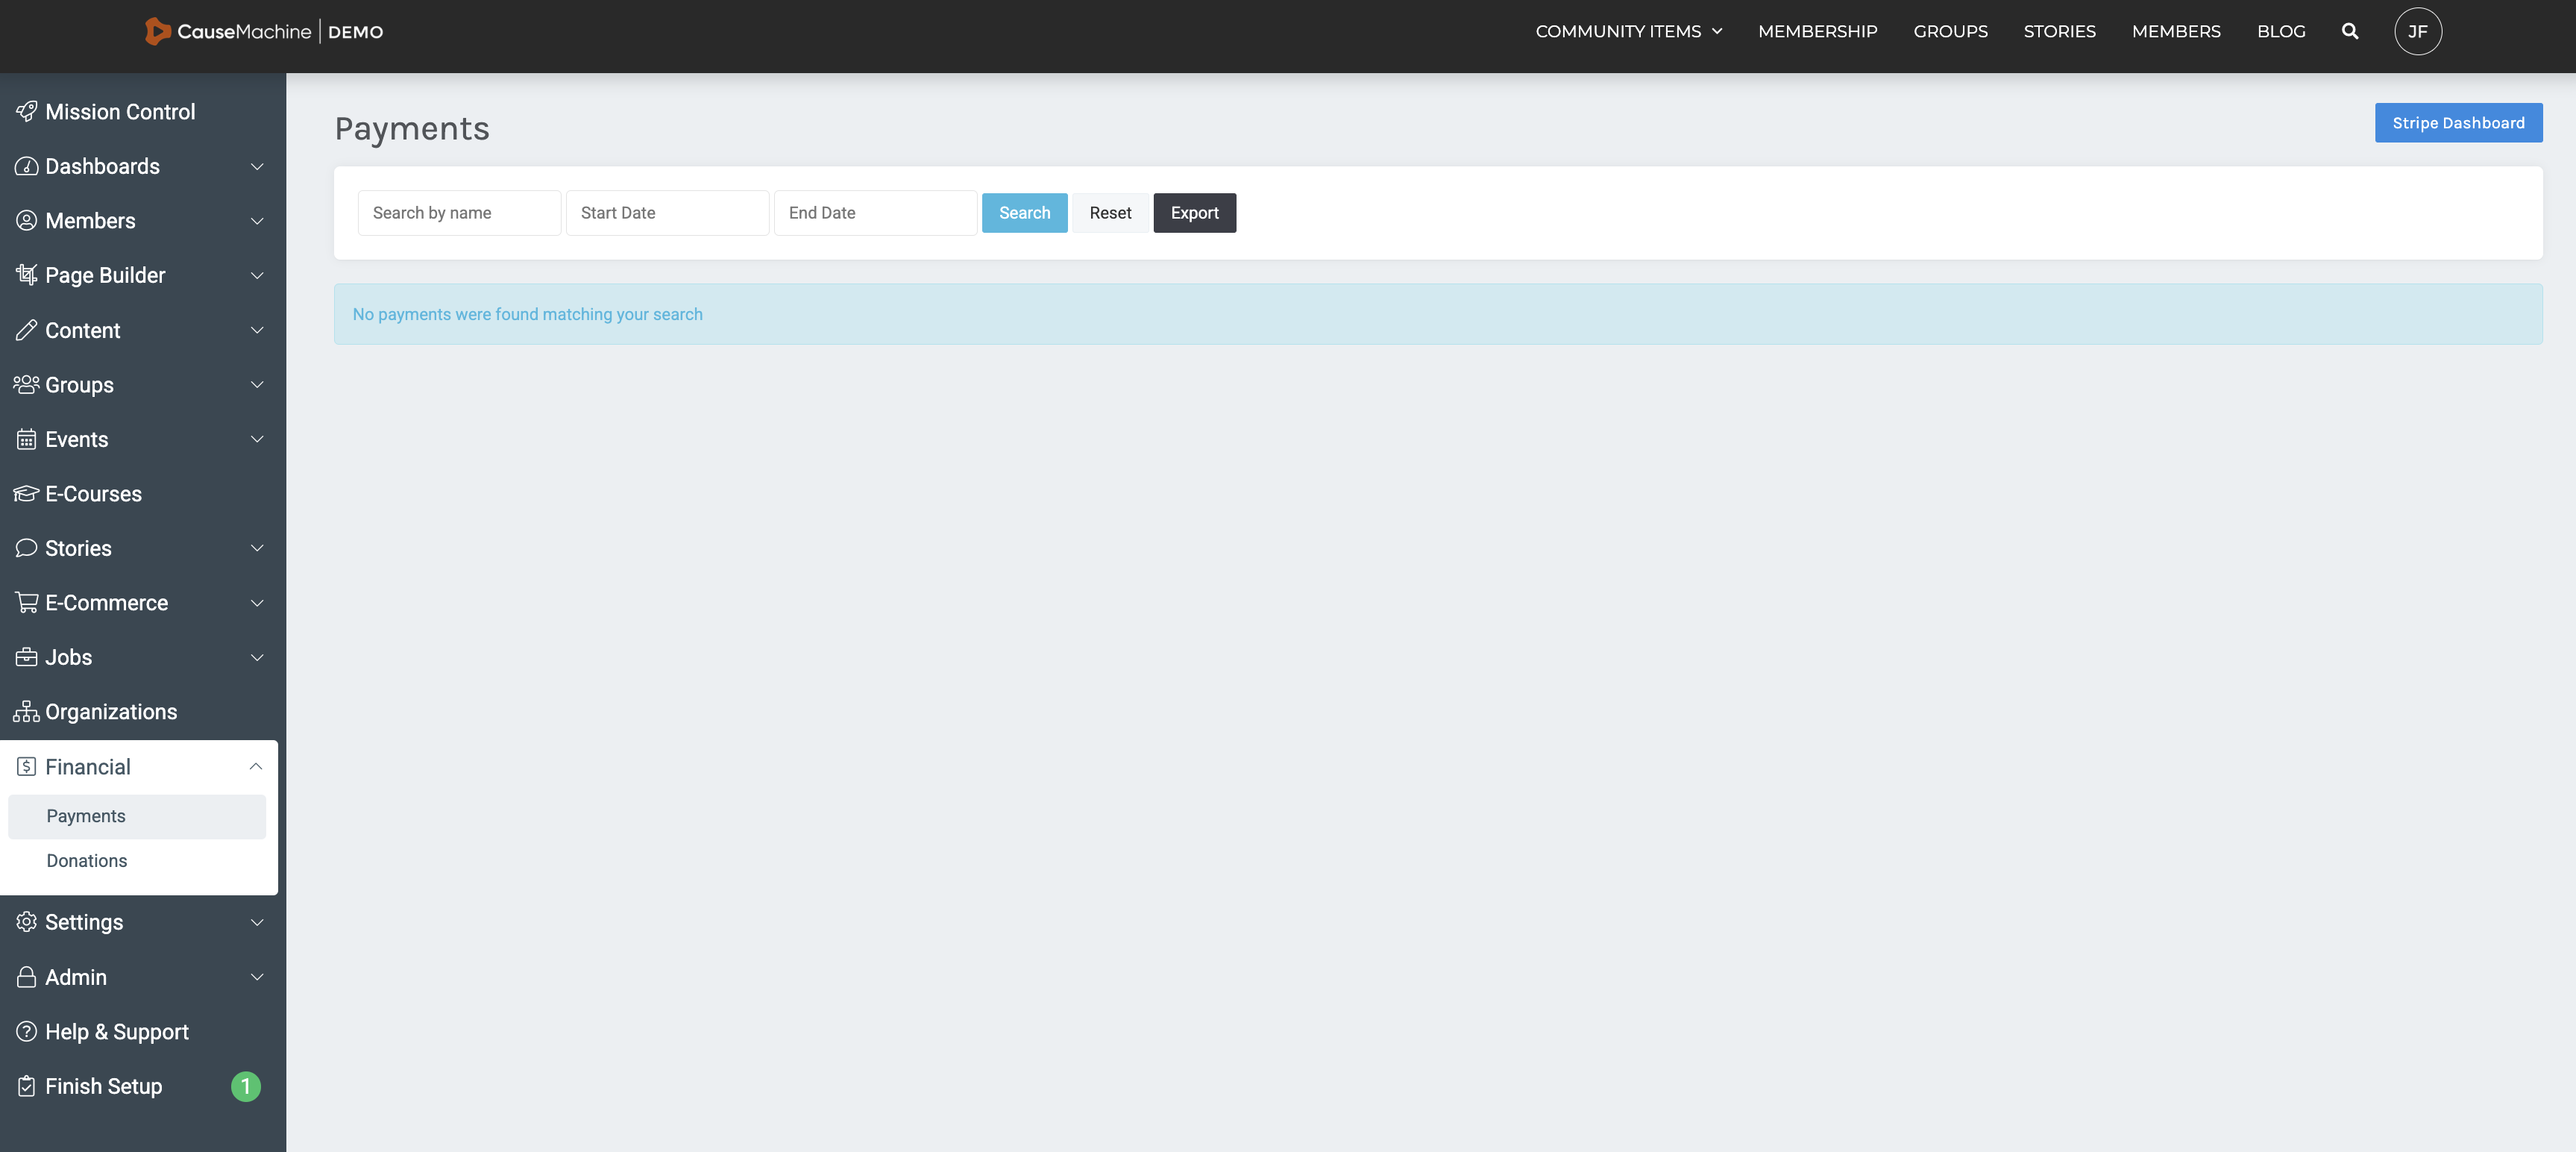This screenshot has height=1152, width=2576.
Task: Click the Start Date field
Action: point(667,213)
